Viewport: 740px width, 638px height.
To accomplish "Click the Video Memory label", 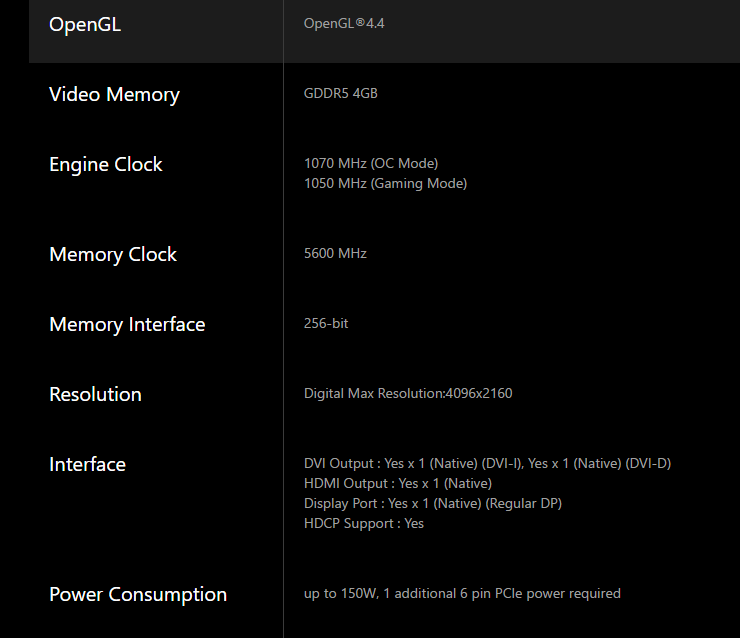I will [x=114, y=95].
